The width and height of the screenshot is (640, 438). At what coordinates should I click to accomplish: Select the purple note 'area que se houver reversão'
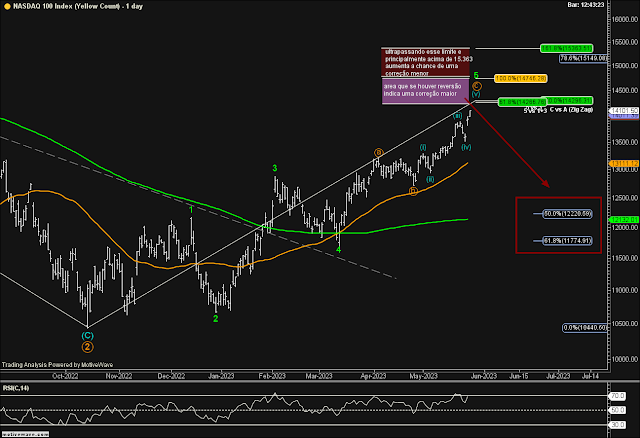tap(426, 91)
